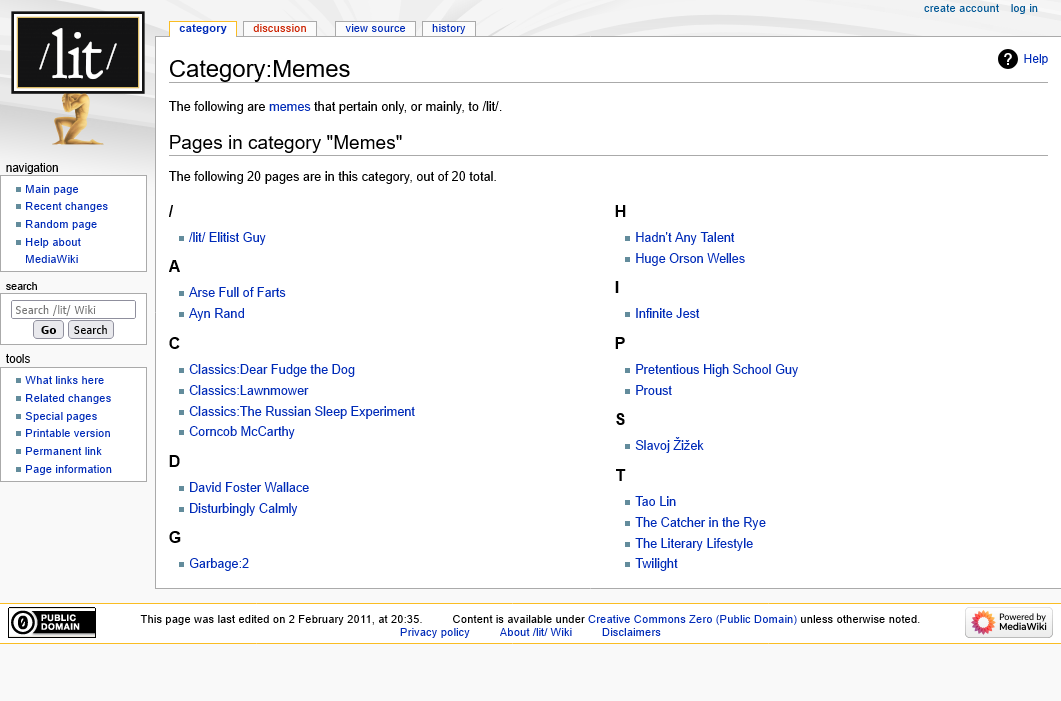
Task: Open the Corncob McCarthy page
Action: [242, 432]
